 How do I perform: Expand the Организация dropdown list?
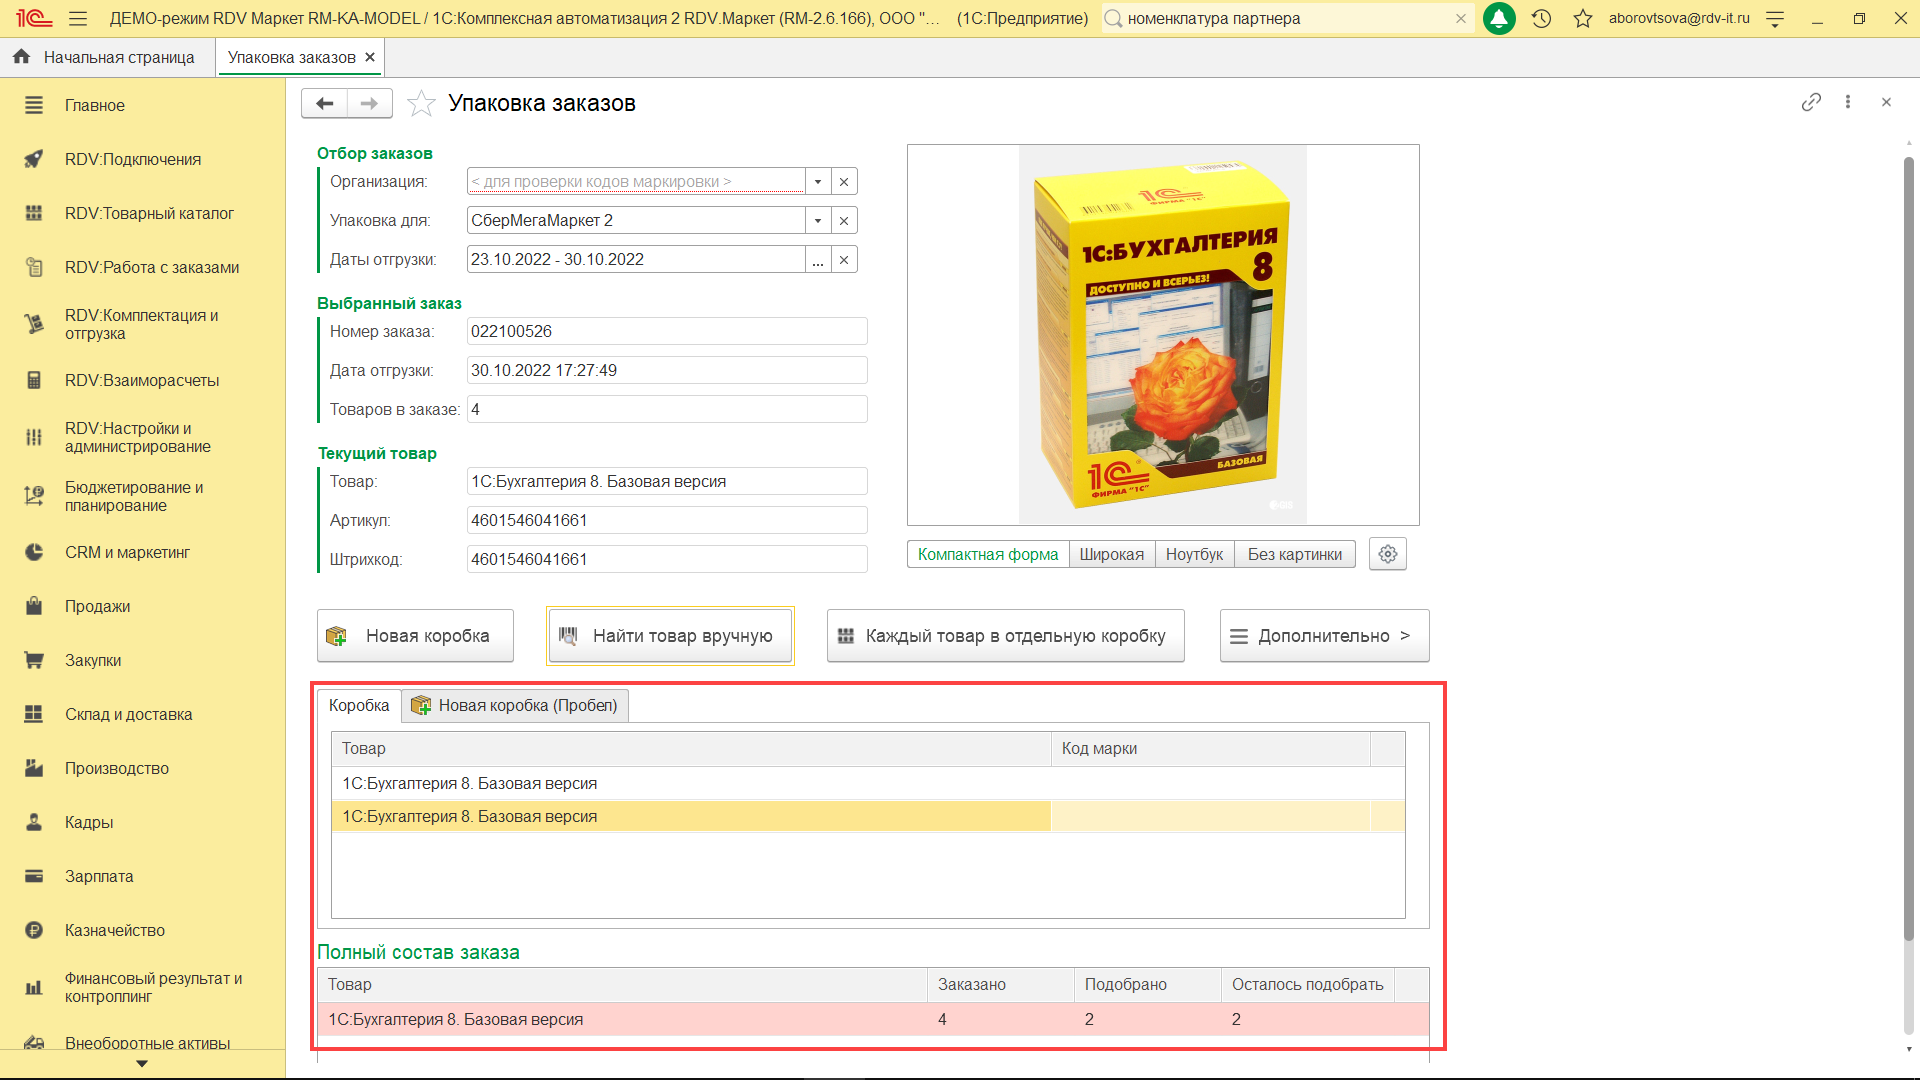818,181
